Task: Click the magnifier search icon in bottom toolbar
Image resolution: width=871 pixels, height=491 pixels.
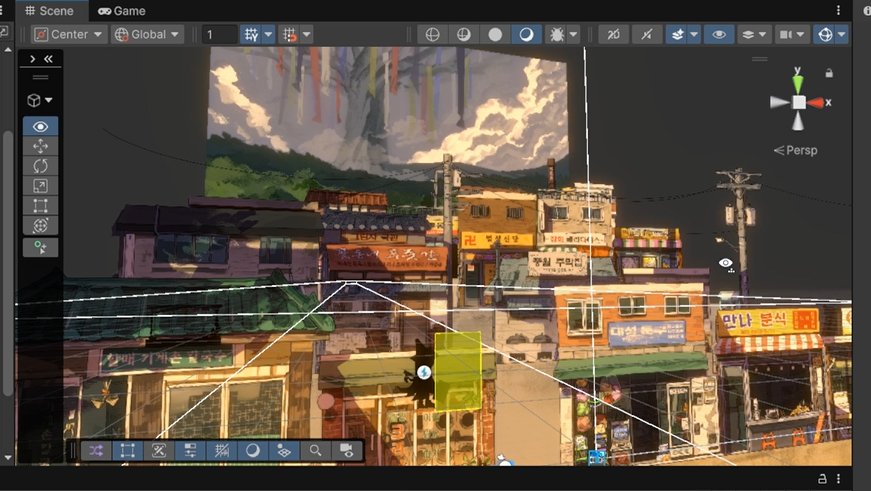Action: click(x=316, y=450)
